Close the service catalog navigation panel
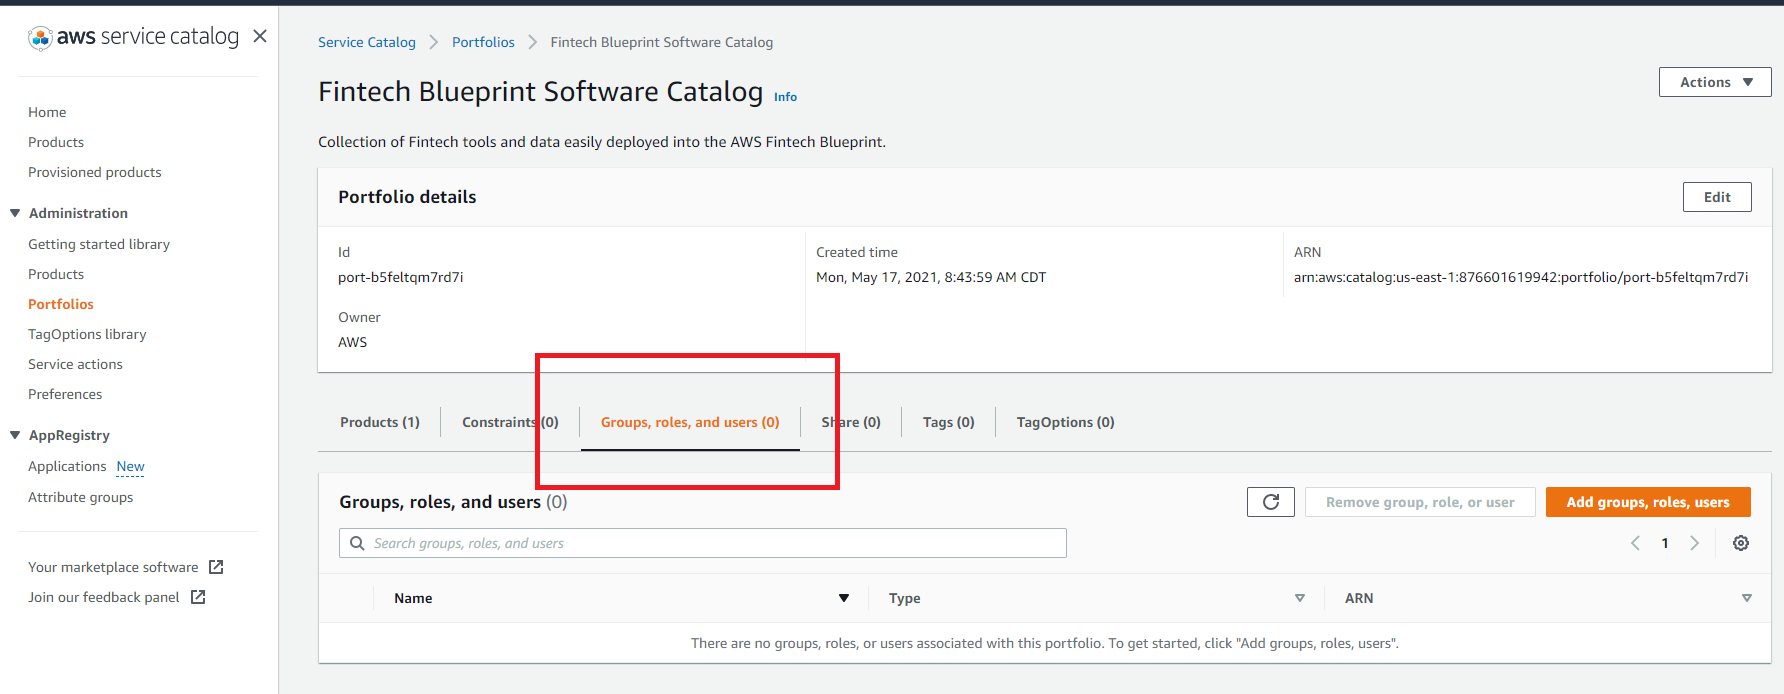The image size is (1784, 694). pos(260,36)
